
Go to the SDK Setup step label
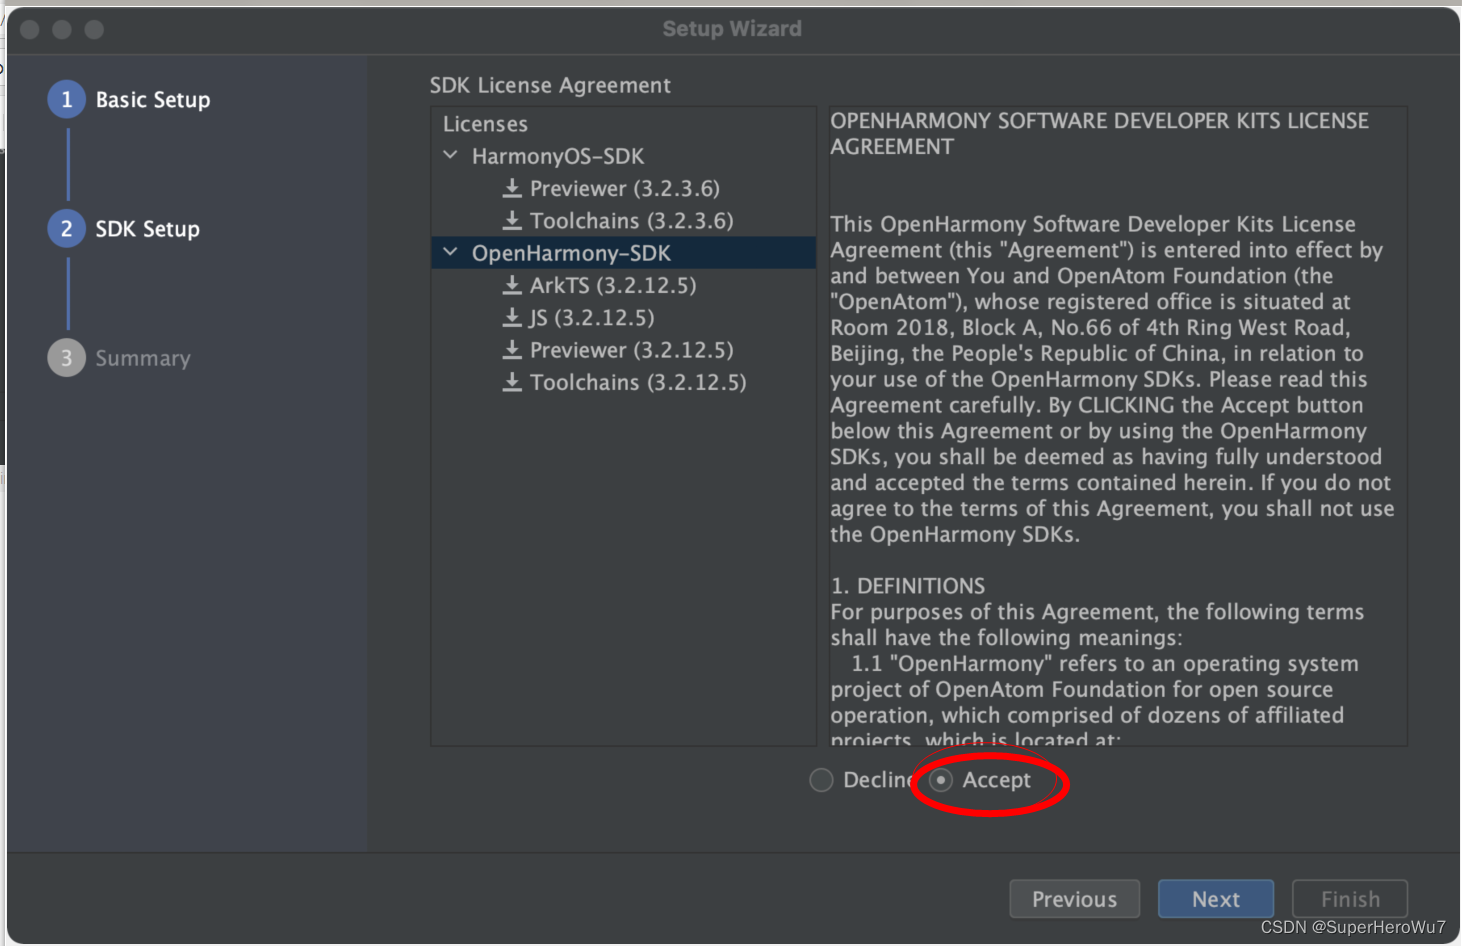click(147, 229)
